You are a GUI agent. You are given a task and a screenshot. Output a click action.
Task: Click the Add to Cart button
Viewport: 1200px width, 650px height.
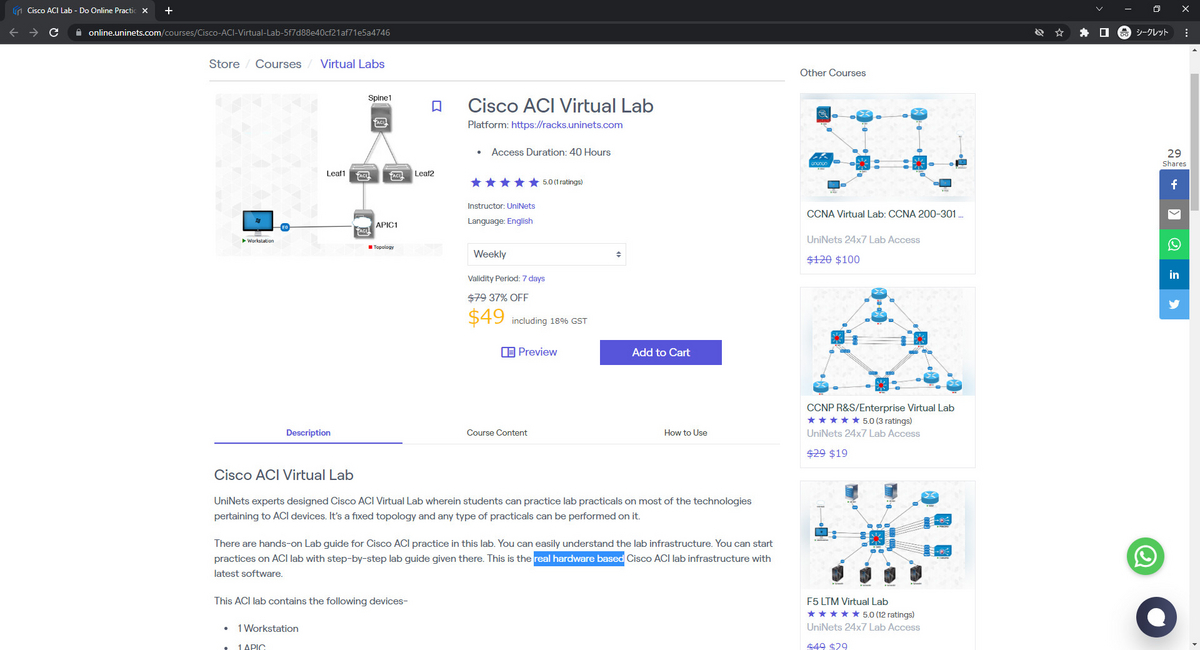(660, 352)
